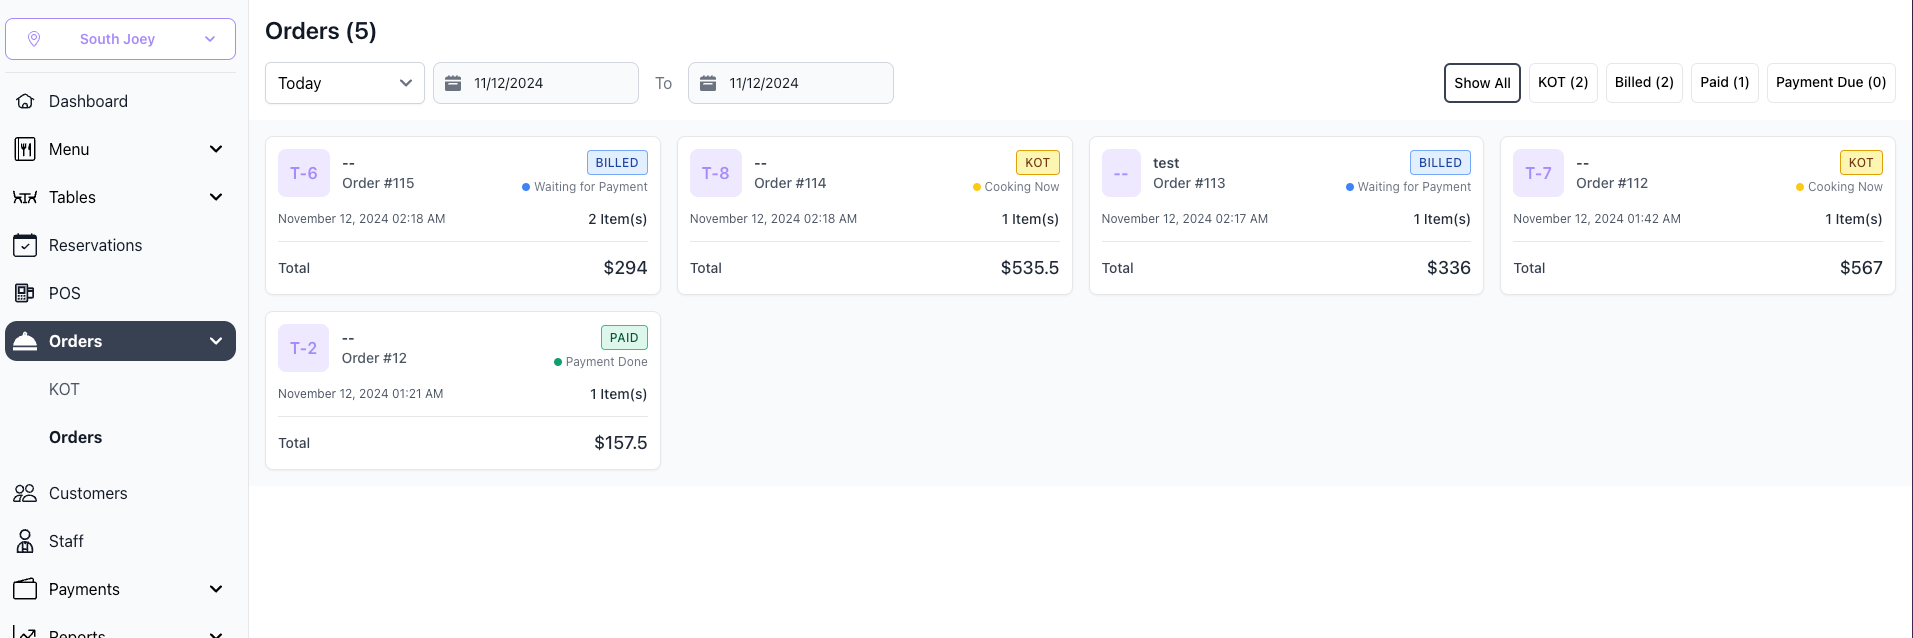Viewport: 1913px width, 638px height.
Task: Click the Orders cloche icon
Action: pos(25,341)
